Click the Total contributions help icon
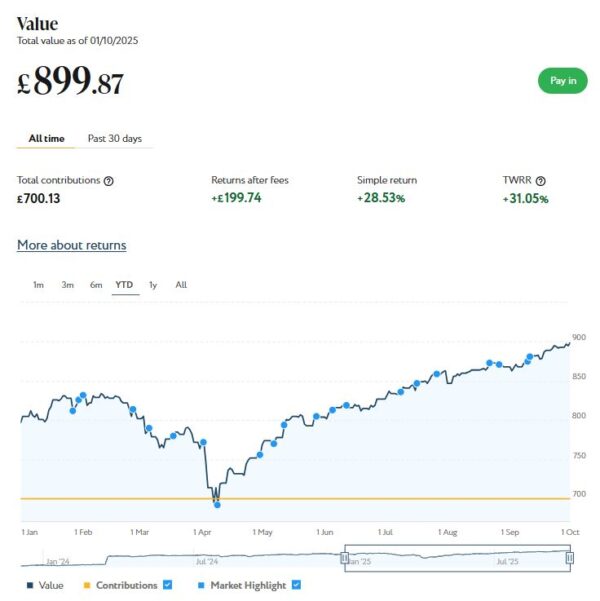This screenshot has width=600, height=601. pos(109,181)
